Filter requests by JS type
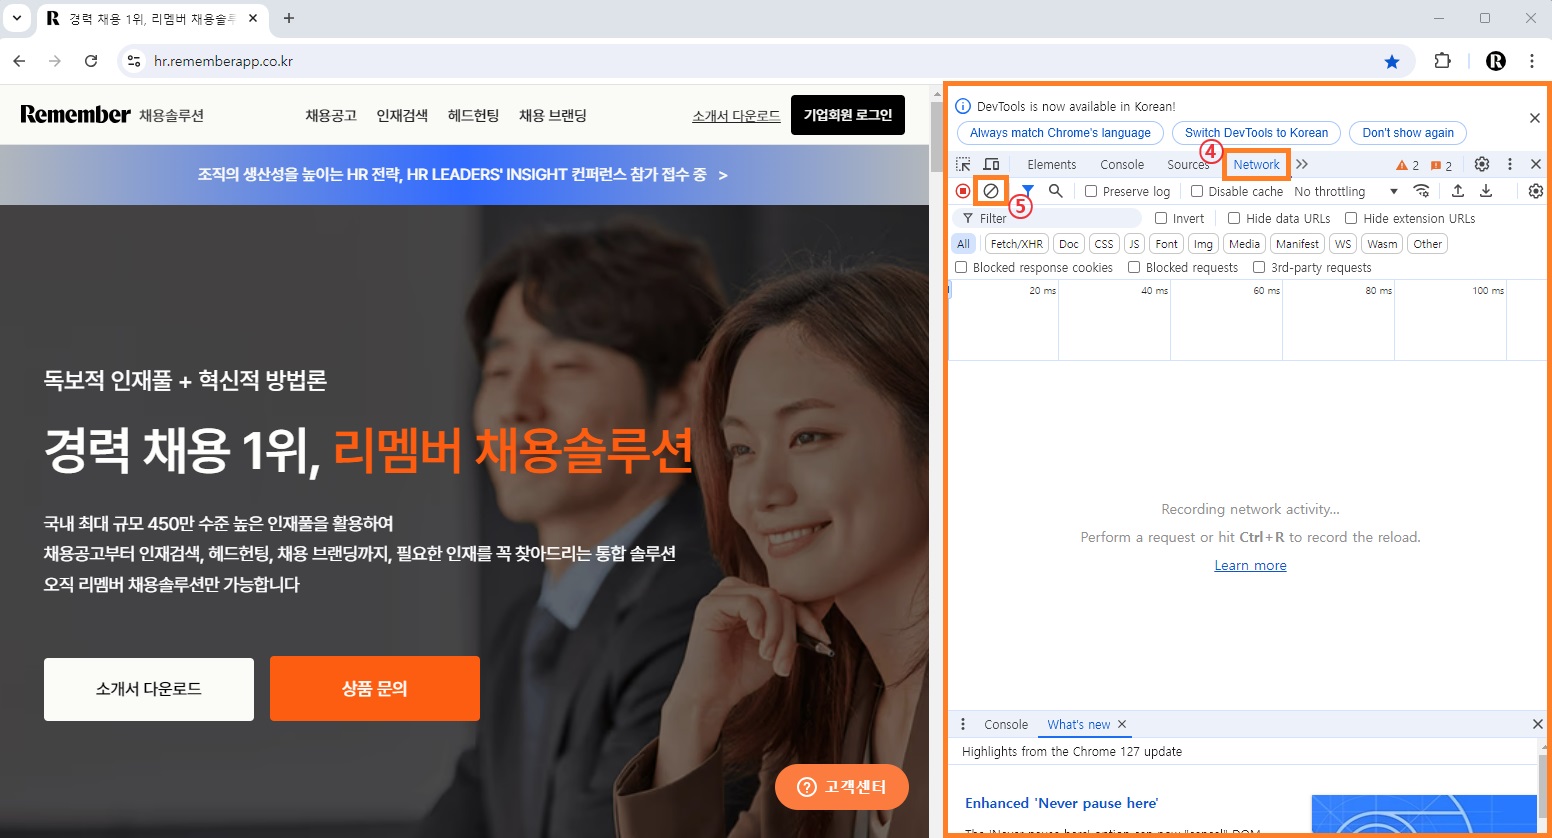The height and width of the screenshot is (838, 1552). [x=1134, y=244]
